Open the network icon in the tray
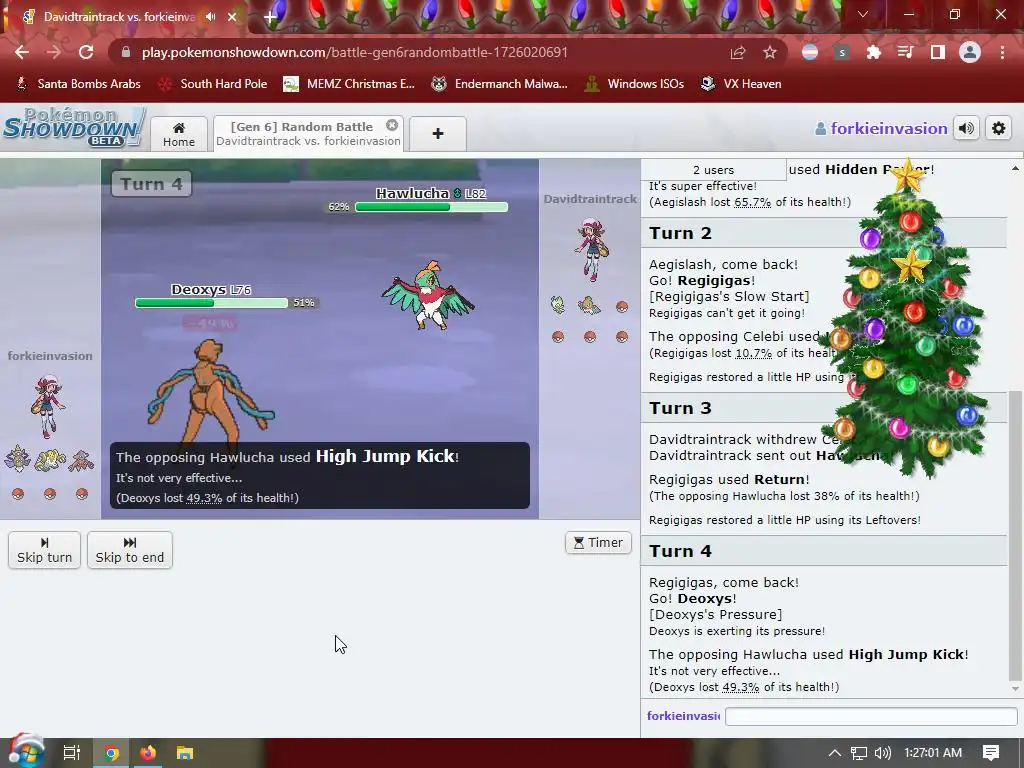The image size is (1024, 768). [859, 753]
